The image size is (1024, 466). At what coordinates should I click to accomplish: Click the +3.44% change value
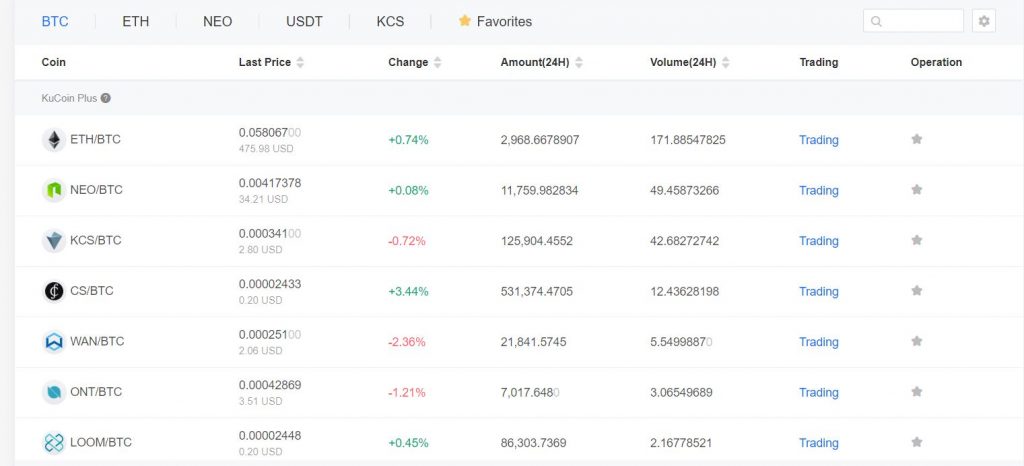pyautogui.click(x=408, y=292)
